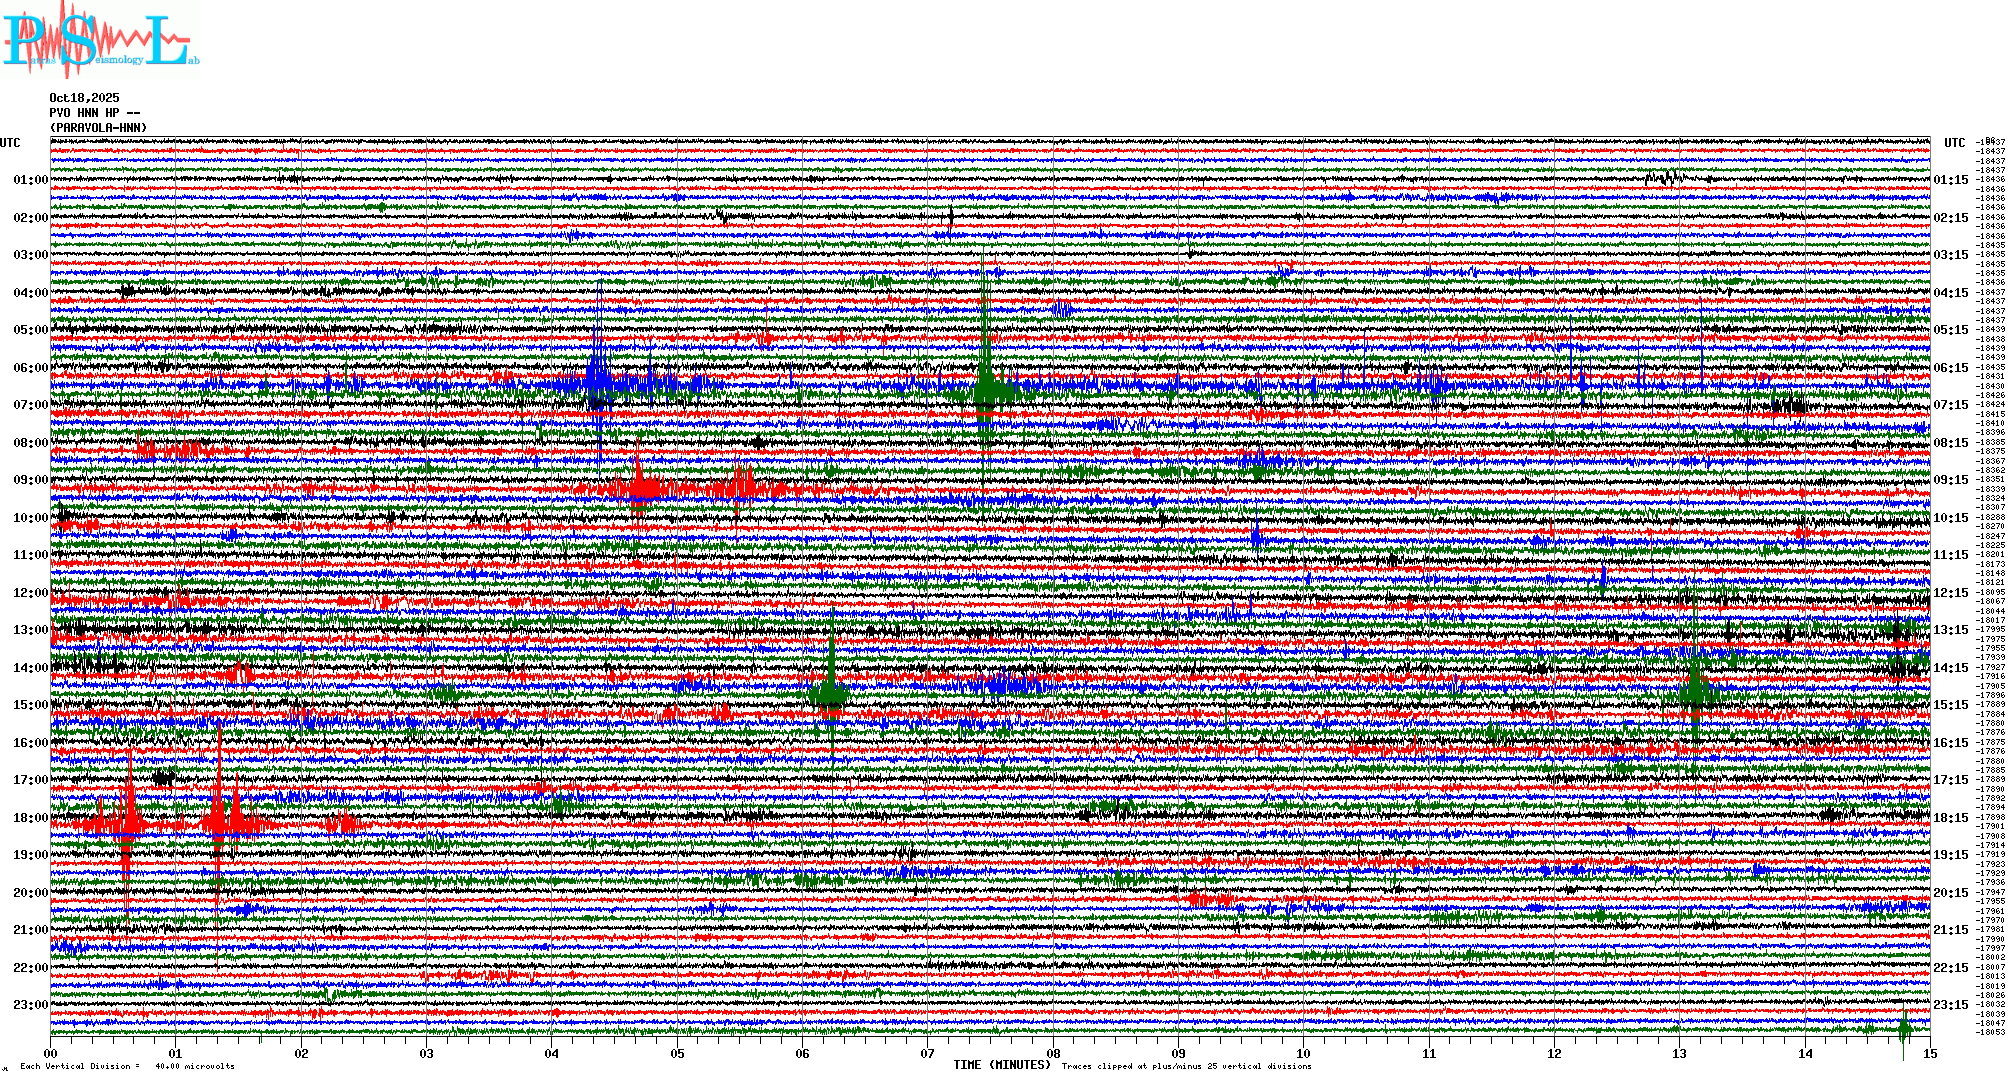The height and width of the screenshot is (1080, 2010).
Task: Click the 01:15 label on right axis
Action: point(1950,180)
